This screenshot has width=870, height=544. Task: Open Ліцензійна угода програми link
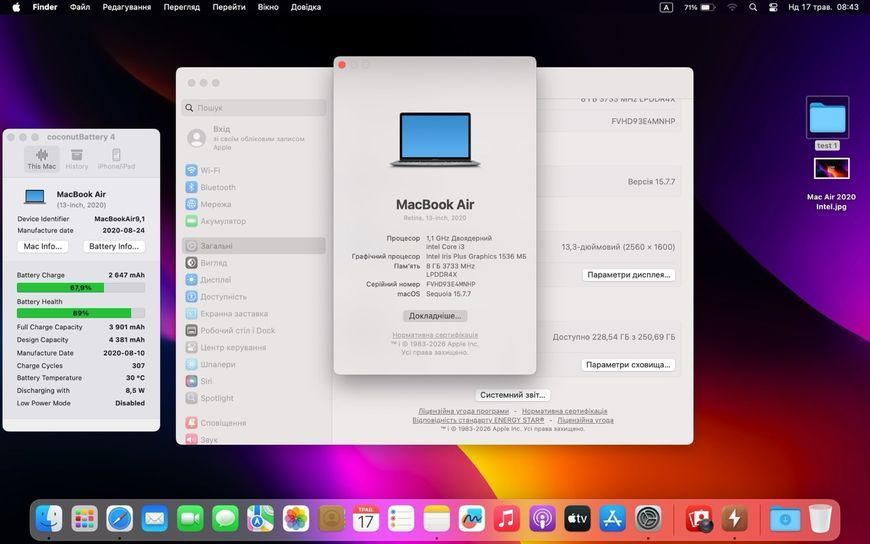pos(463,411)
